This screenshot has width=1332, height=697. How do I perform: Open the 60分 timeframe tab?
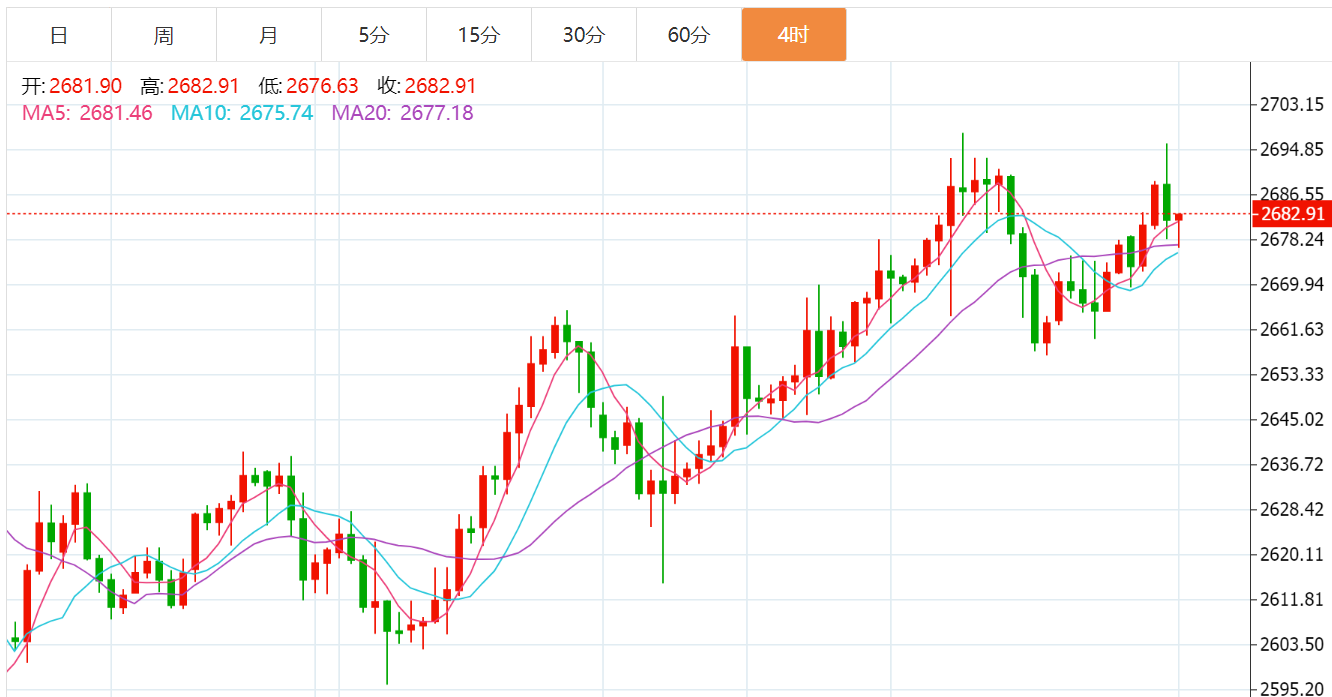[x=689, y=35]
